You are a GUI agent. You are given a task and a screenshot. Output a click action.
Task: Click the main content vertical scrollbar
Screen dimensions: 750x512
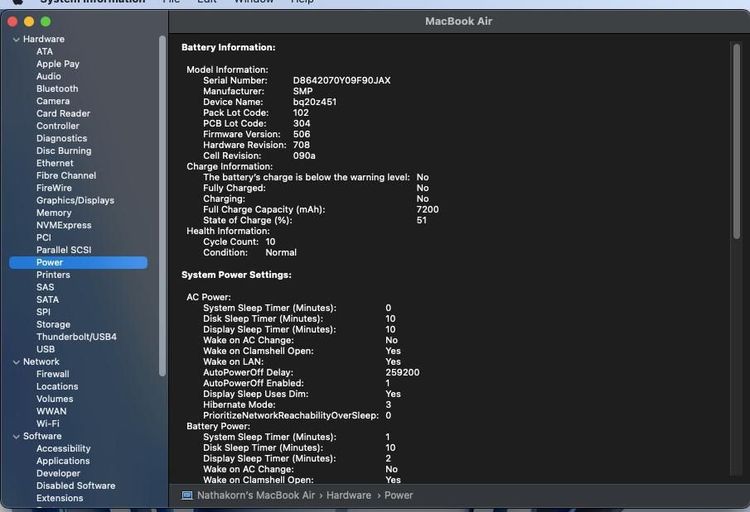pos(737,140)
